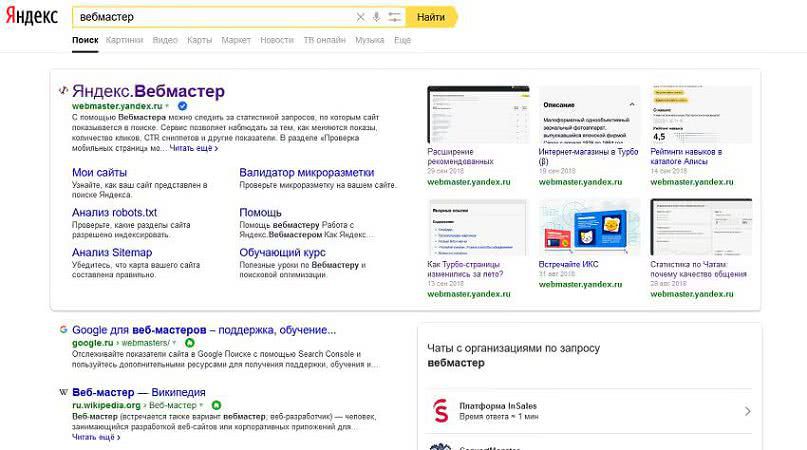Open thumbnail above Как Турбо-страницы изменились
Image resolution: width=807 pixels, height=450 pixels.
tap(478, 227)
